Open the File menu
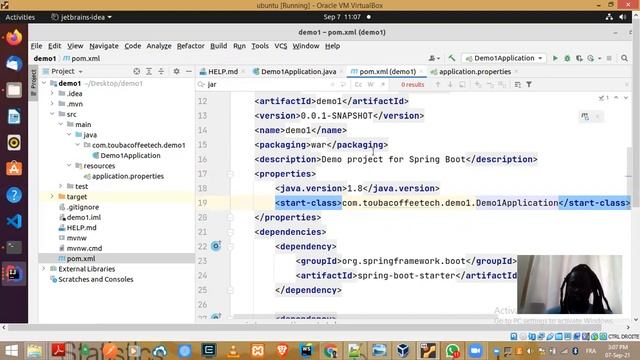 click(36, 46)
